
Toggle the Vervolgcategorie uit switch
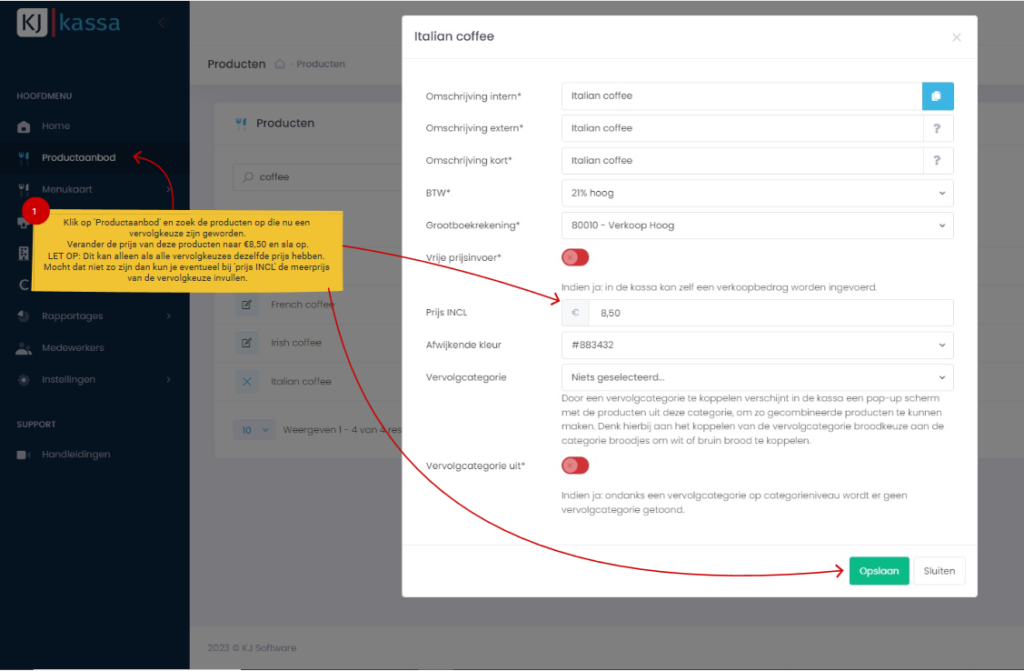575,465
